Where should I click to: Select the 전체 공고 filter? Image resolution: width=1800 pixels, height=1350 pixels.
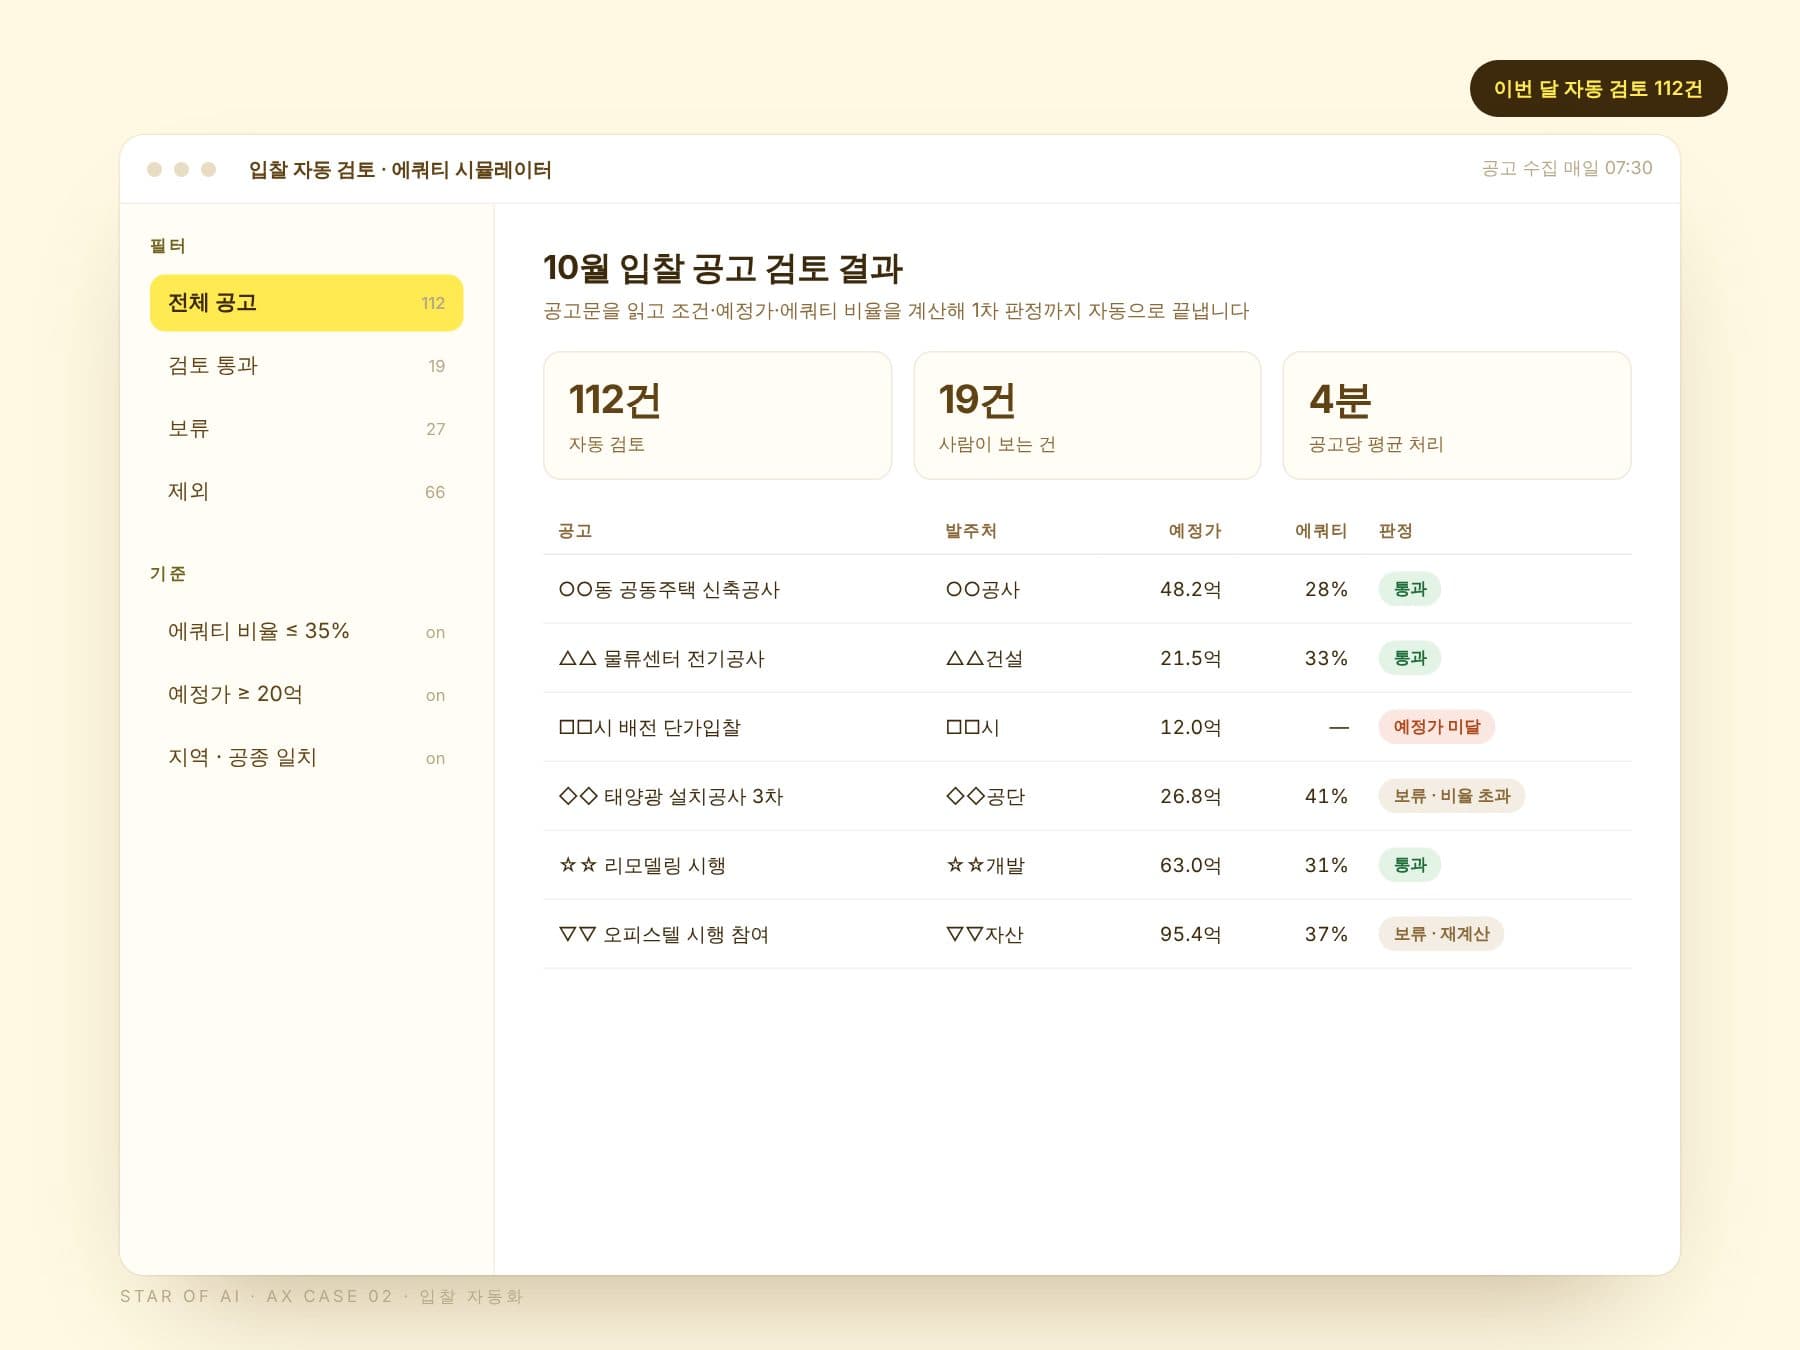tap(306, 303)
